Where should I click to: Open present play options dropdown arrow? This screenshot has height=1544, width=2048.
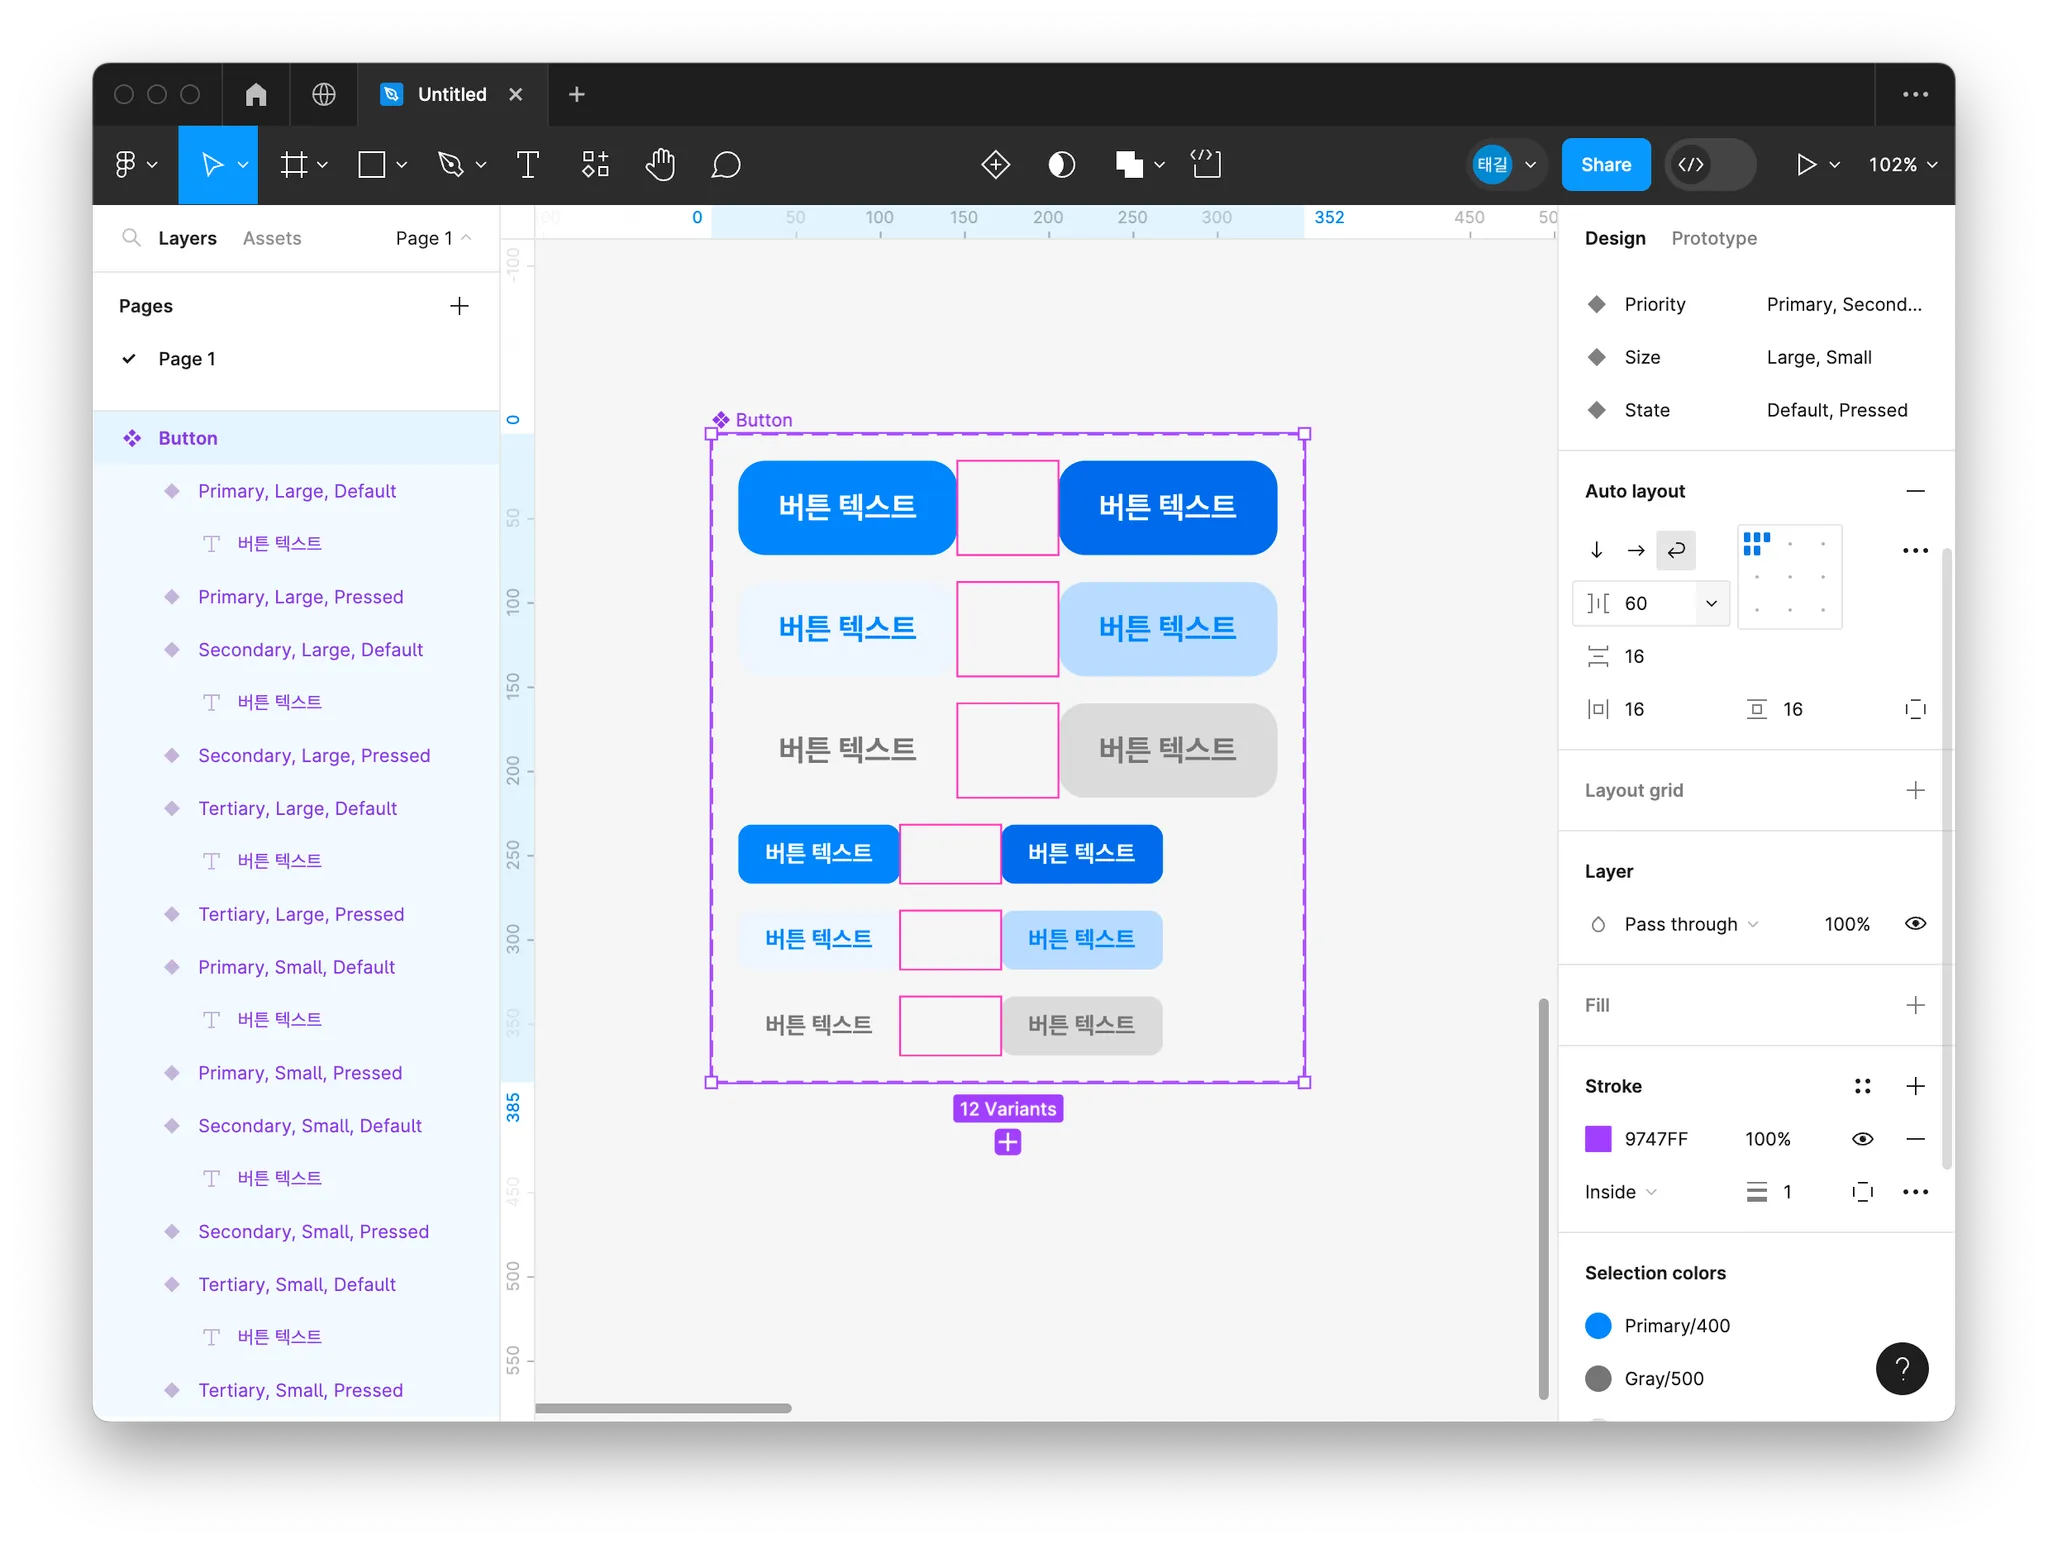click(x=1834, y=165)
